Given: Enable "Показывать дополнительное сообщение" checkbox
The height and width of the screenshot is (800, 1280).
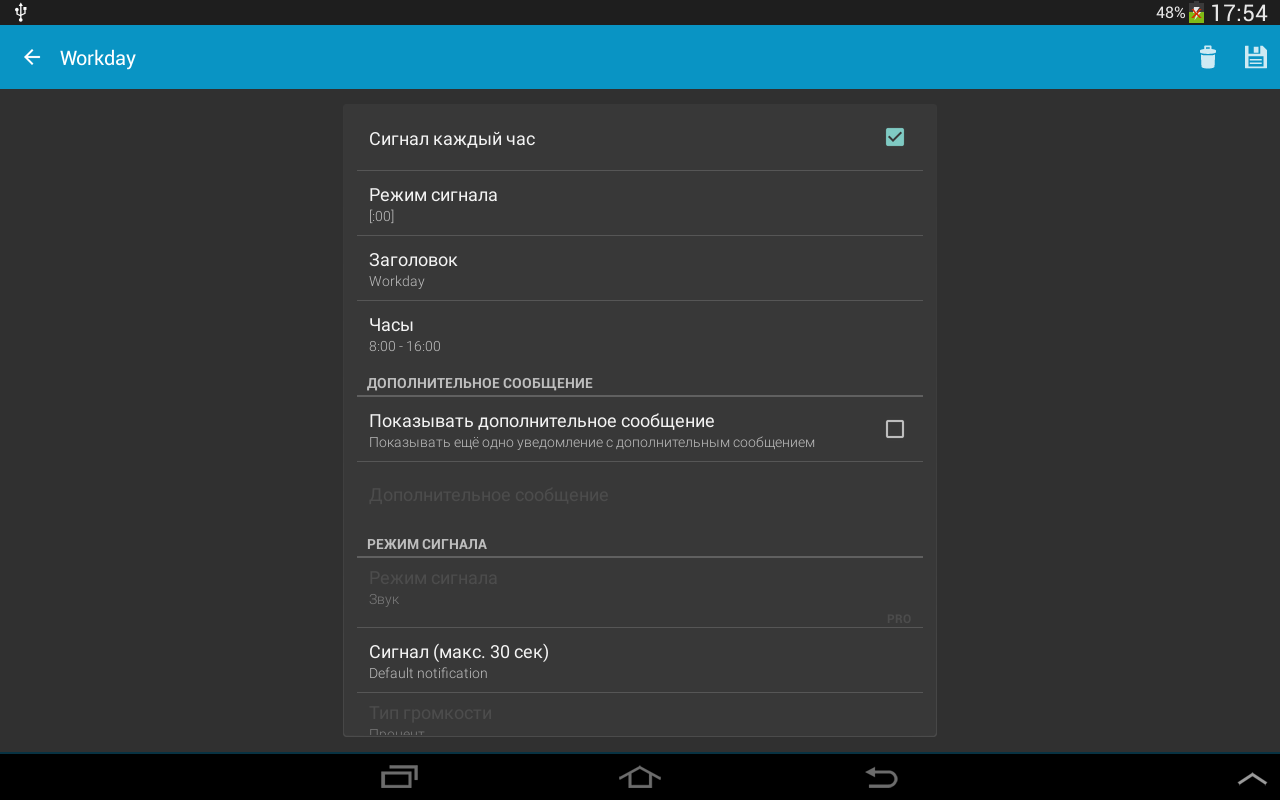Looking at the screenshot, I should (894, 429).
